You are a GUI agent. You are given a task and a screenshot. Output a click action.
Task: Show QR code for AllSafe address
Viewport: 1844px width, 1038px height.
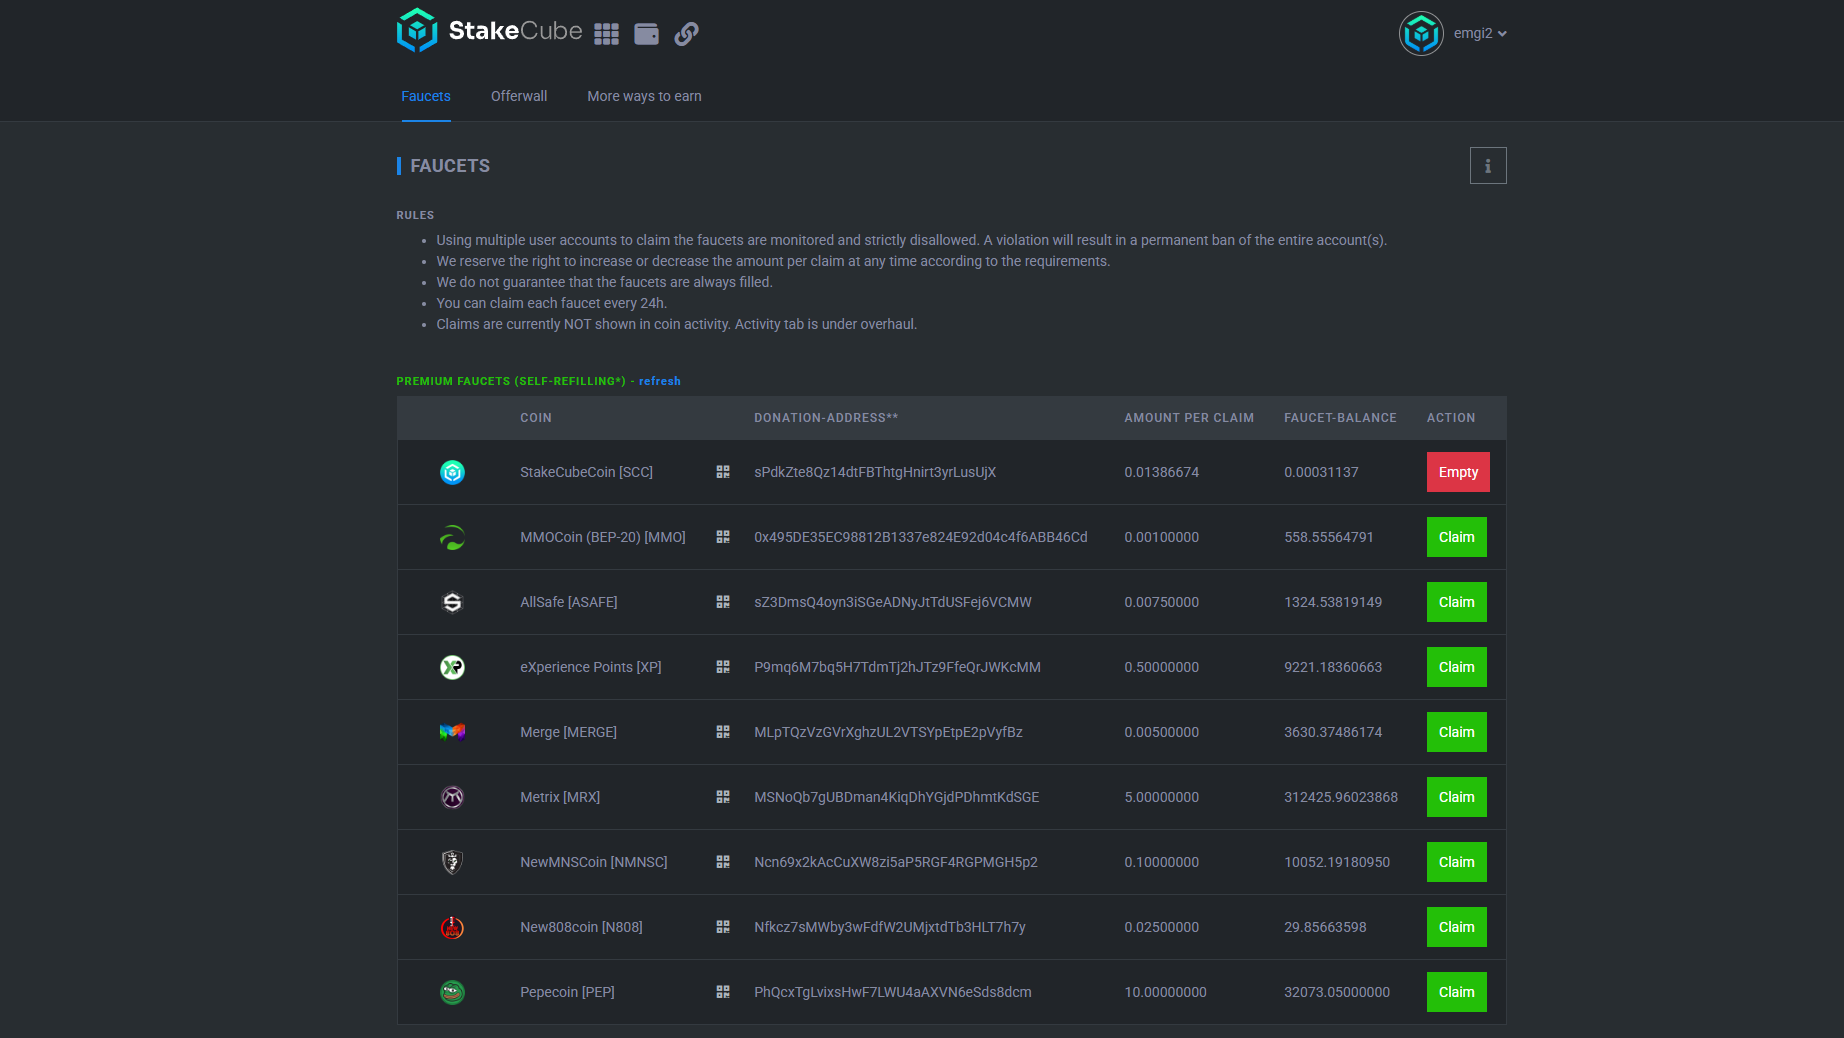click(723, 602)
